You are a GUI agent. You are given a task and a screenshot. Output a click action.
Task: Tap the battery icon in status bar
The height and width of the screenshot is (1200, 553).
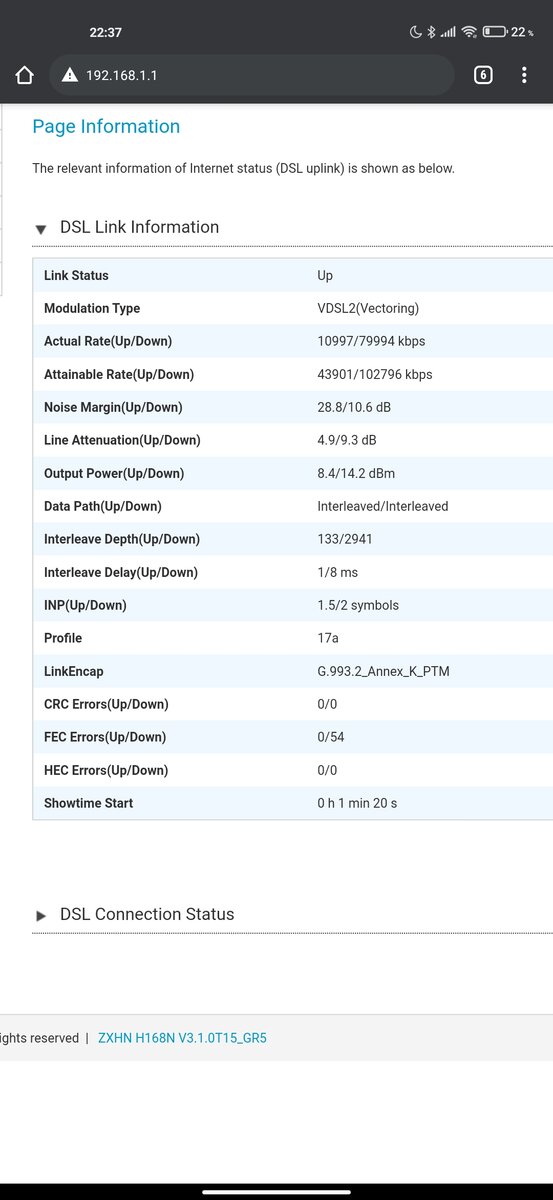pos(494,32)
